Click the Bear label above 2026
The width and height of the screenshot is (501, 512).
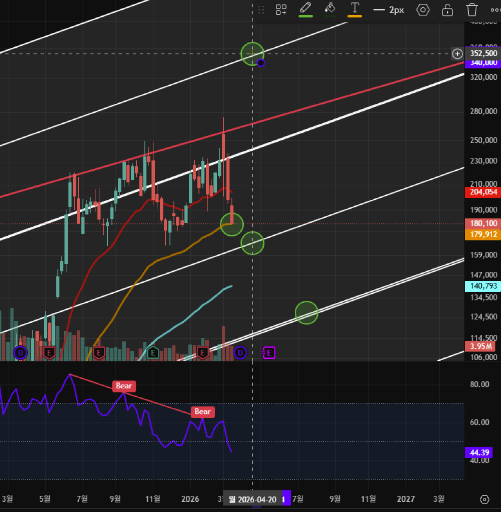click(x=203, y=412)
